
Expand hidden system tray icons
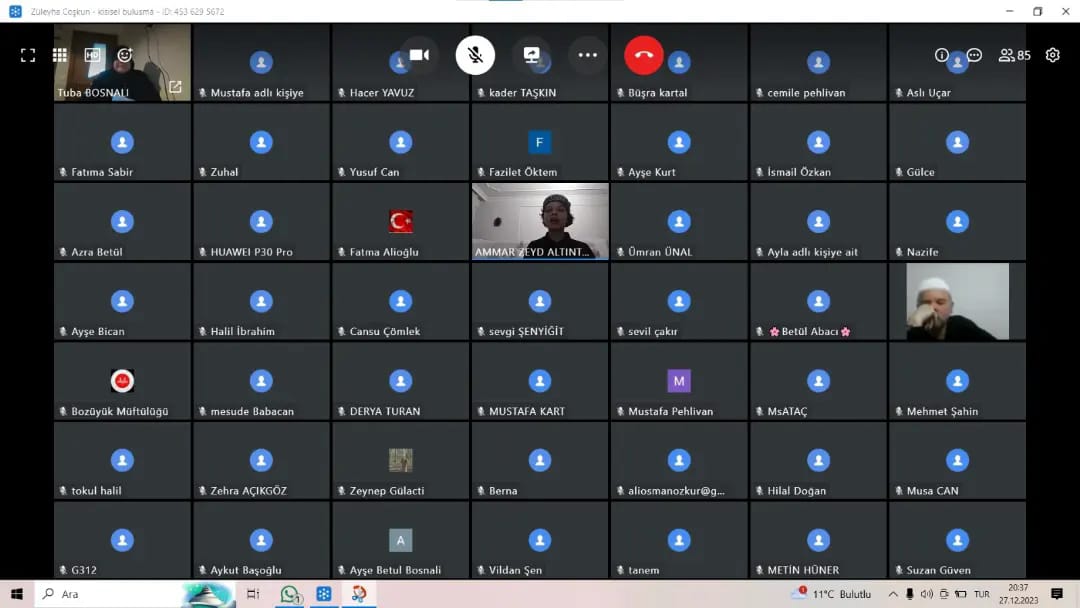(x=893, y=594)
